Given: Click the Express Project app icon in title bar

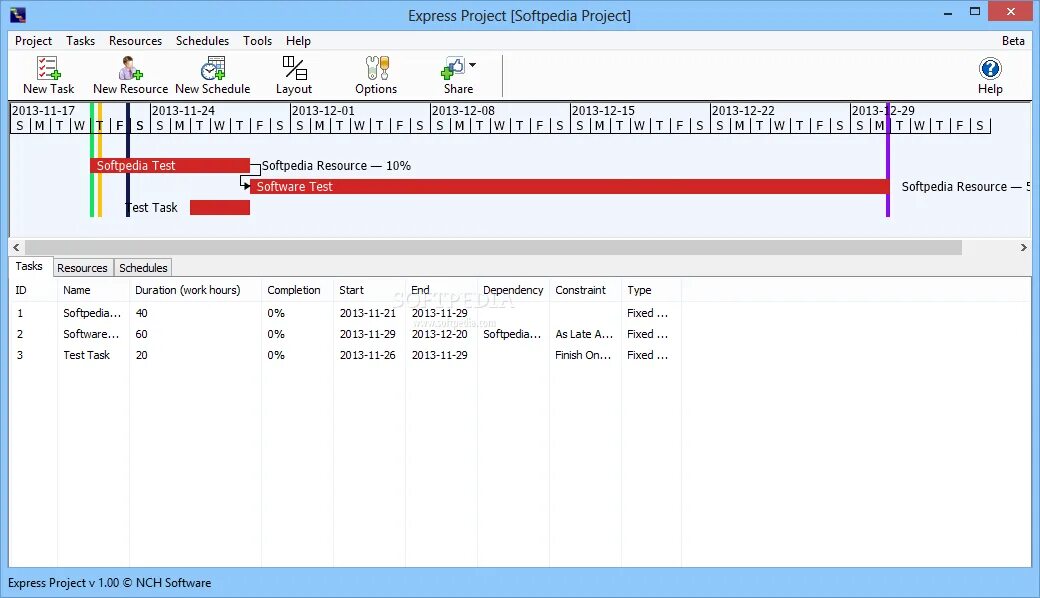Looking at the screenshot, I should coord(18,15).
